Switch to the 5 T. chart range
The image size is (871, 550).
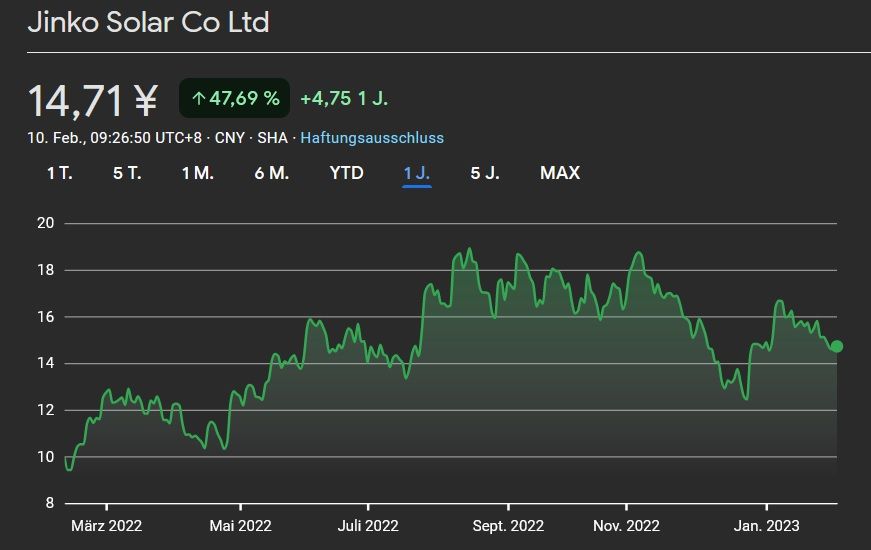pyautogui.click(x=127, y=173)
